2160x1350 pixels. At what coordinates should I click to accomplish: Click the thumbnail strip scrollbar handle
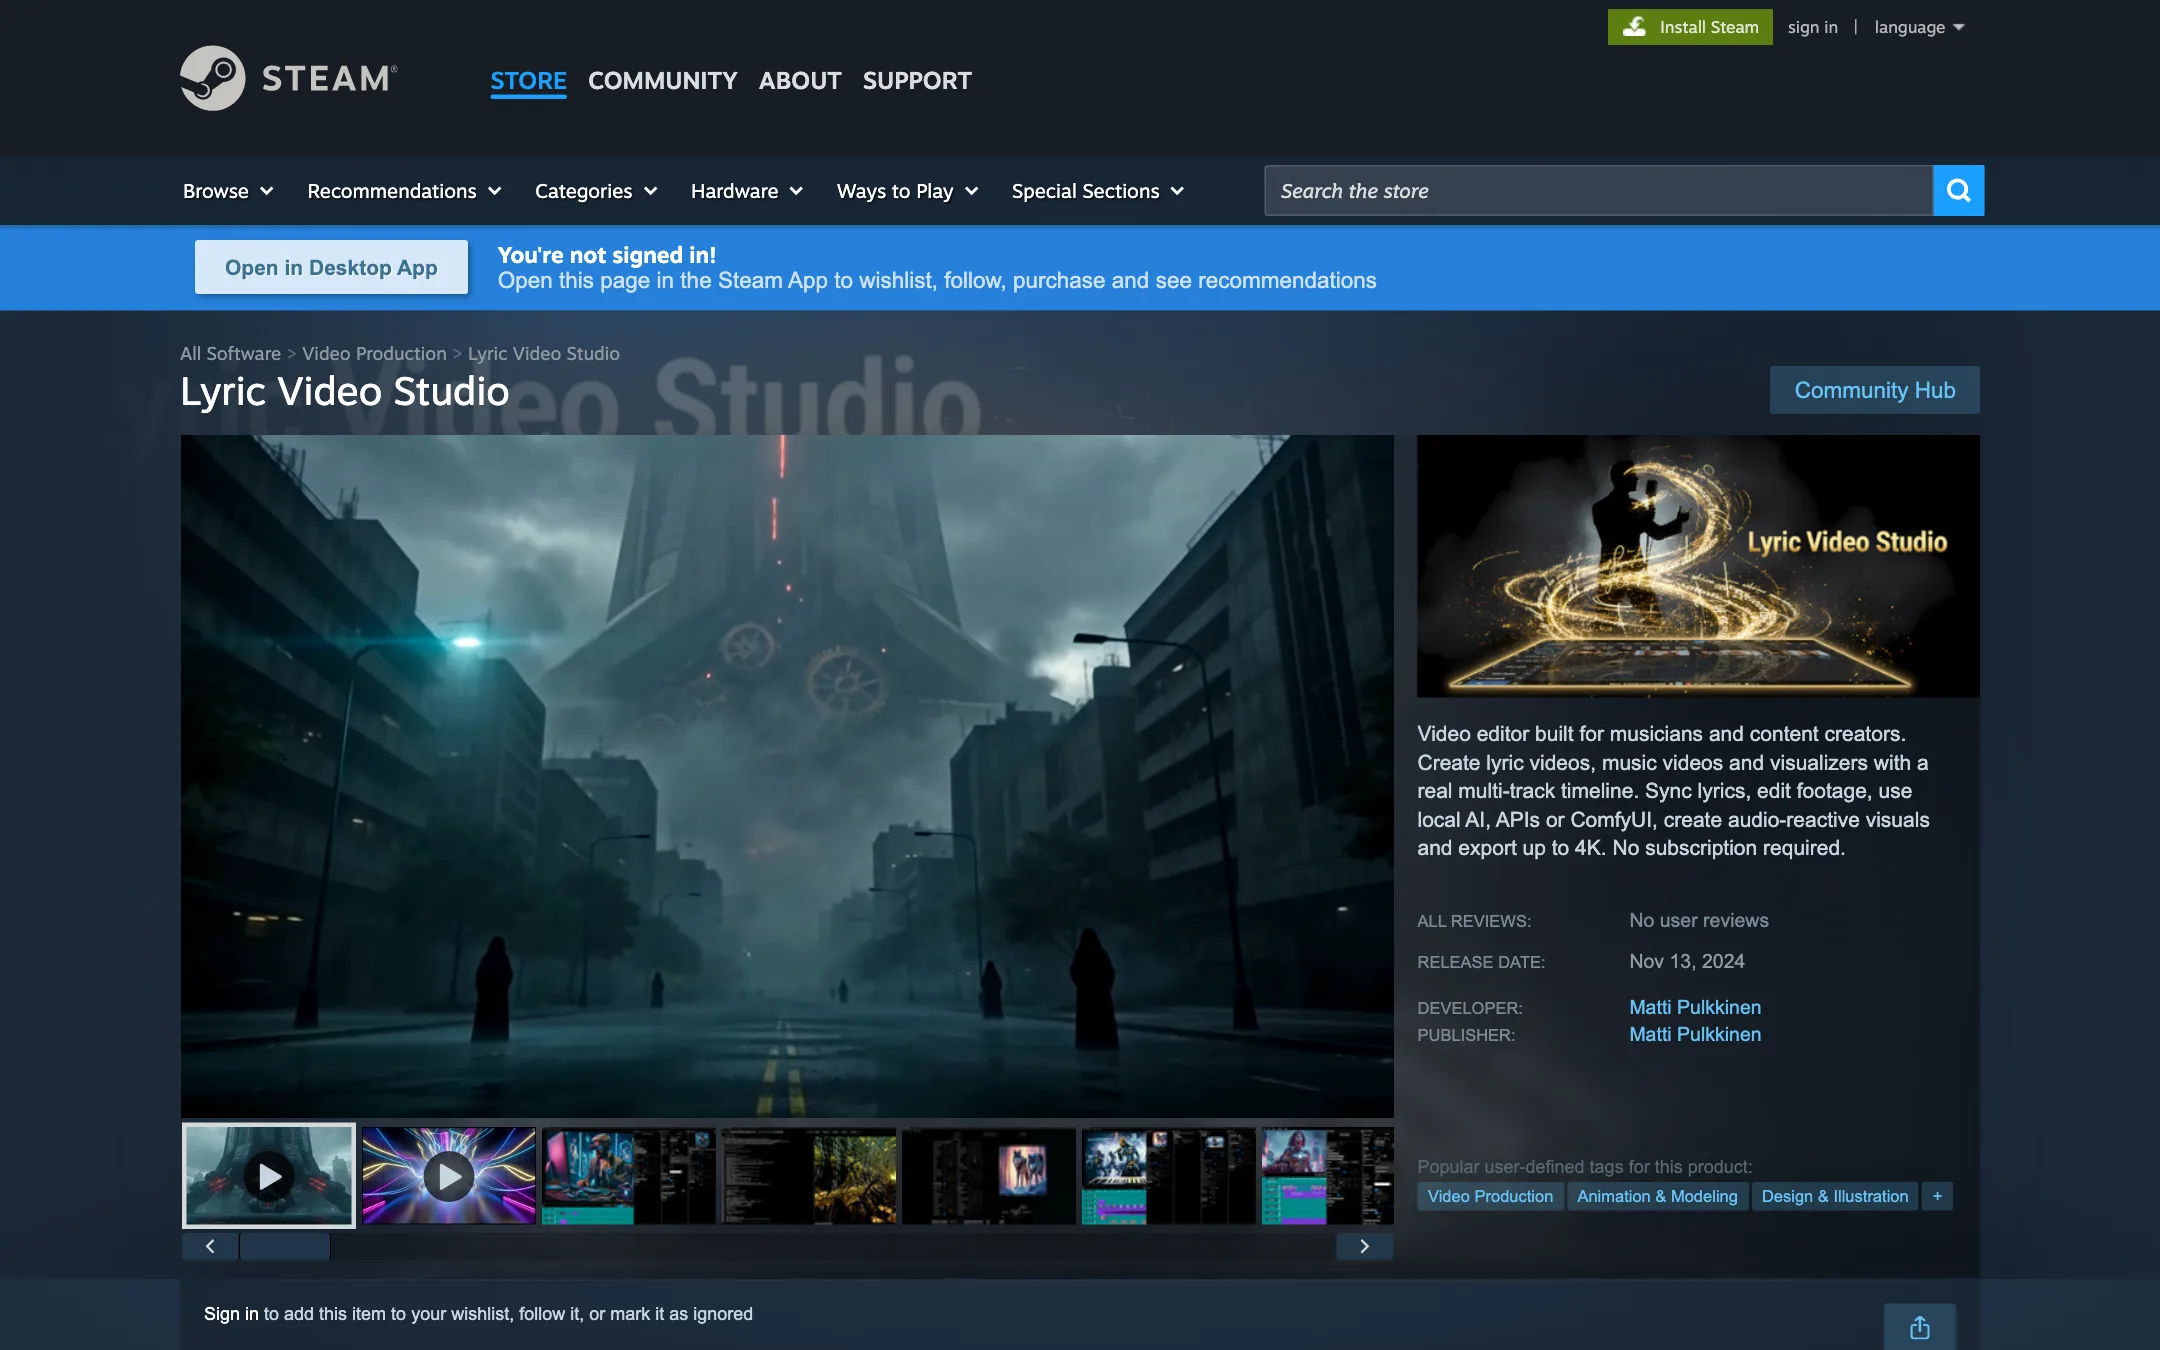pyautogui.click(x=285, y=1246)
